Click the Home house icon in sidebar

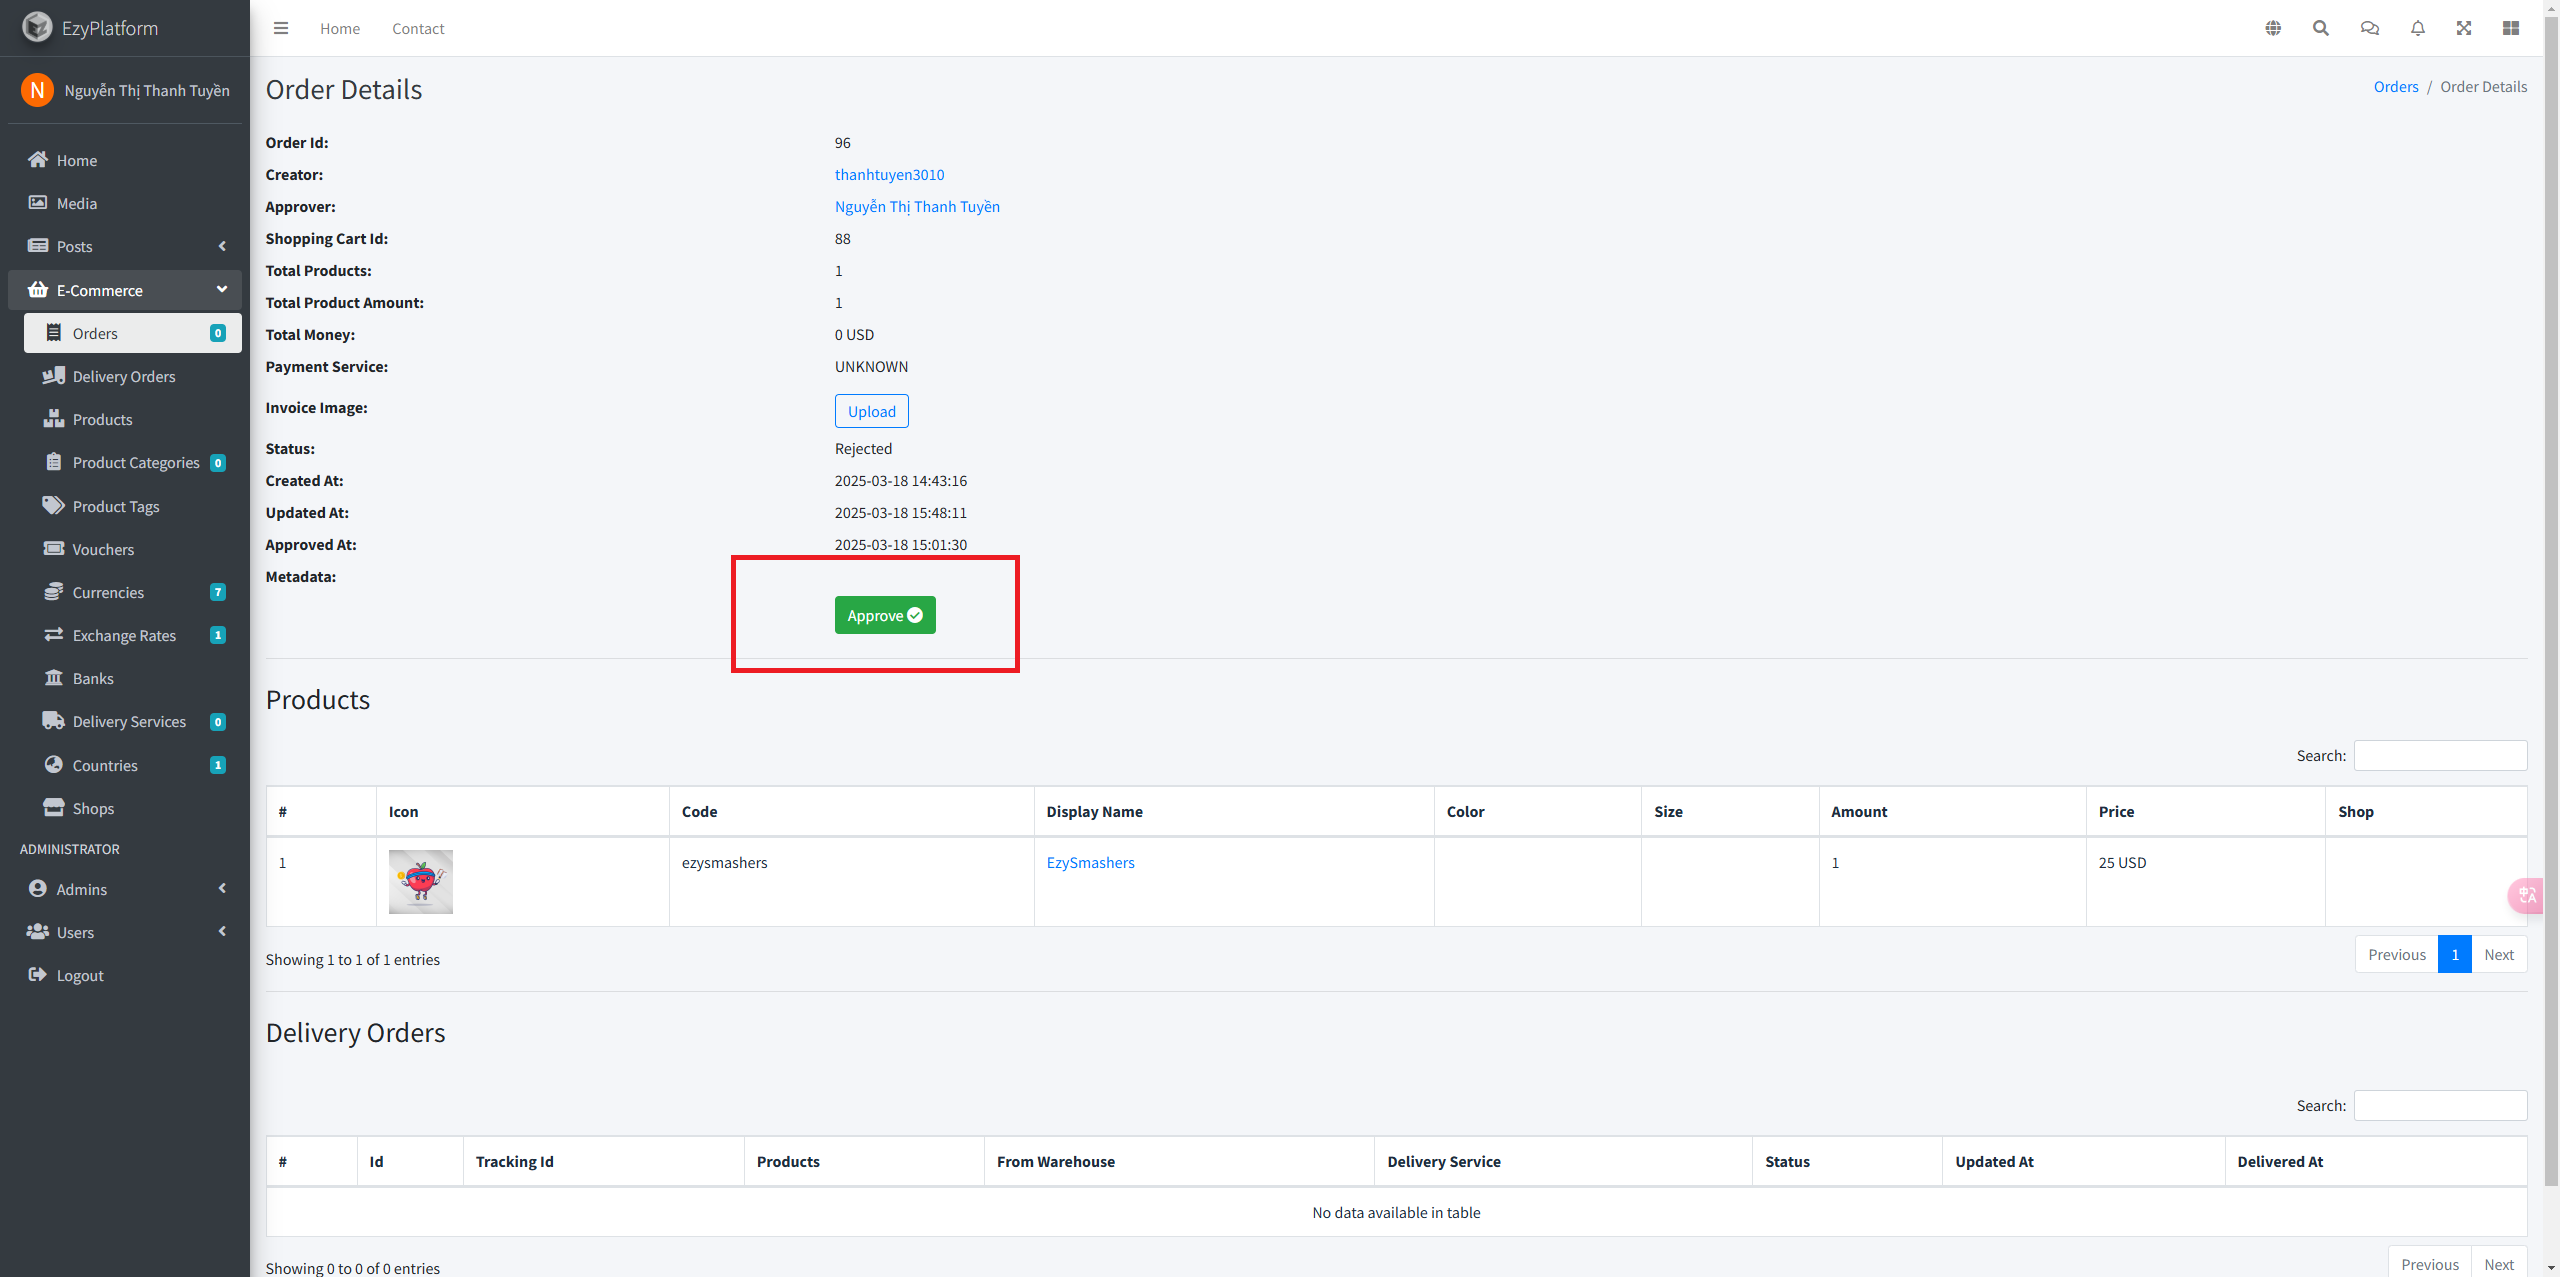pyautogui.click(x=38, y=160)
